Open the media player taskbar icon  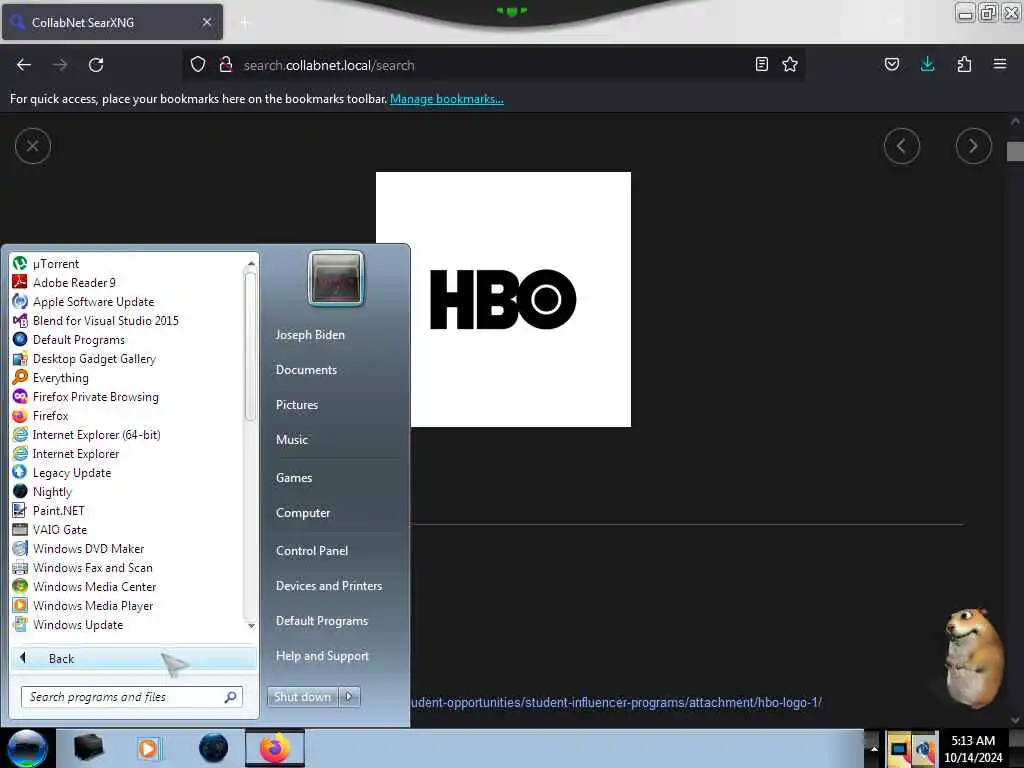(148, 748)
